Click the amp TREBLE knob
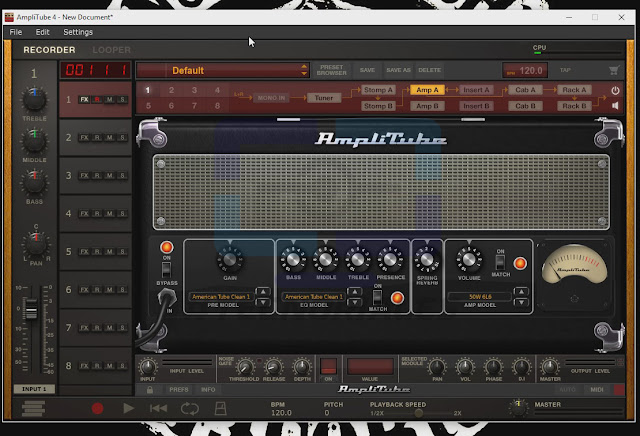This screenshot has width=640, height=436. pos(358,259)
